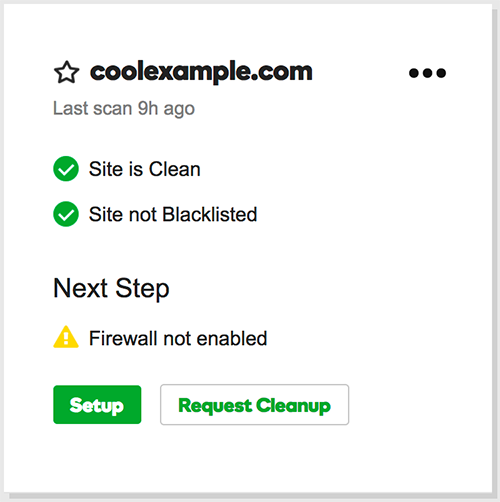Screen dimensions: 500x502
Task: Expand the site card ellipsis menu
Action: [427, 73]
